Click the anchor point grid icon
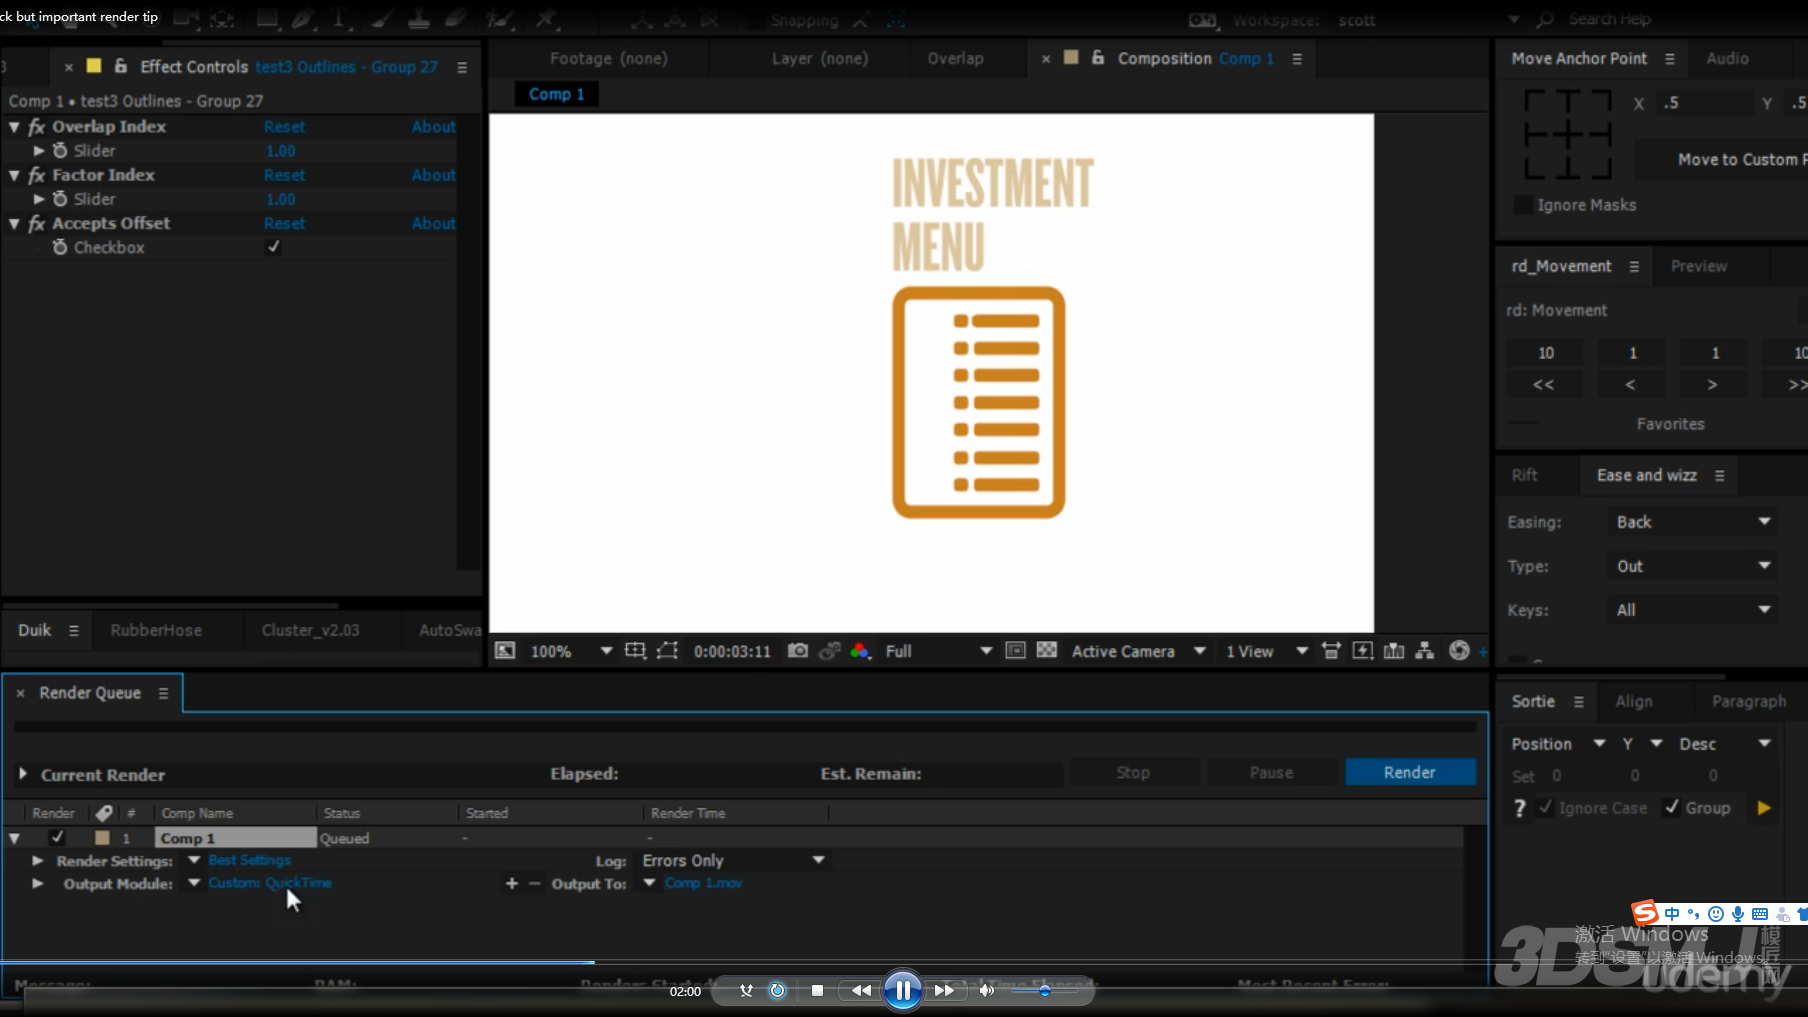Screen dimensions: 1808x1017 click(1567, 134)
